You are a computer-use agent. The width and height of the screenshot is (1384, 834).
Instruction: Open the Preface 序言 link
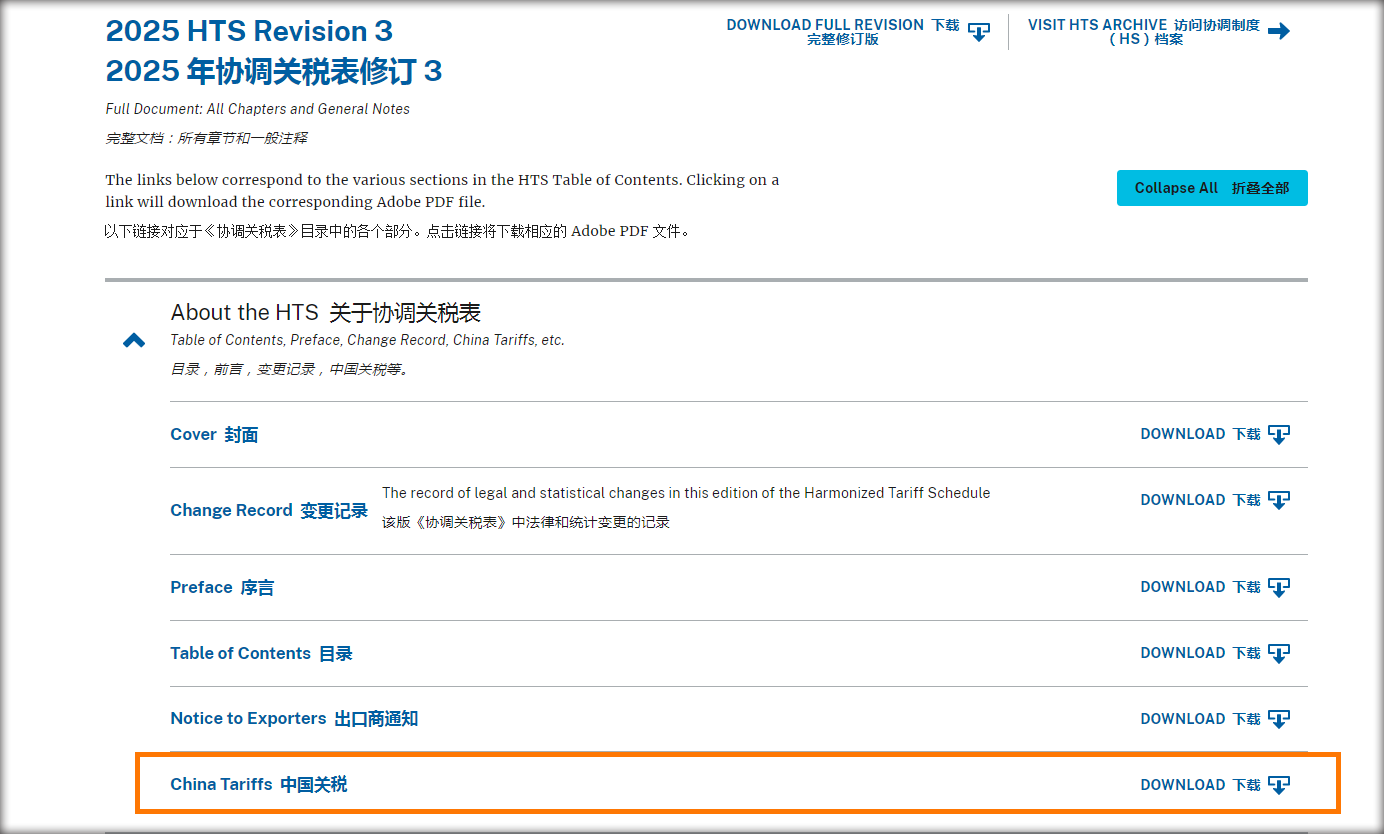[x=222, y=587]
